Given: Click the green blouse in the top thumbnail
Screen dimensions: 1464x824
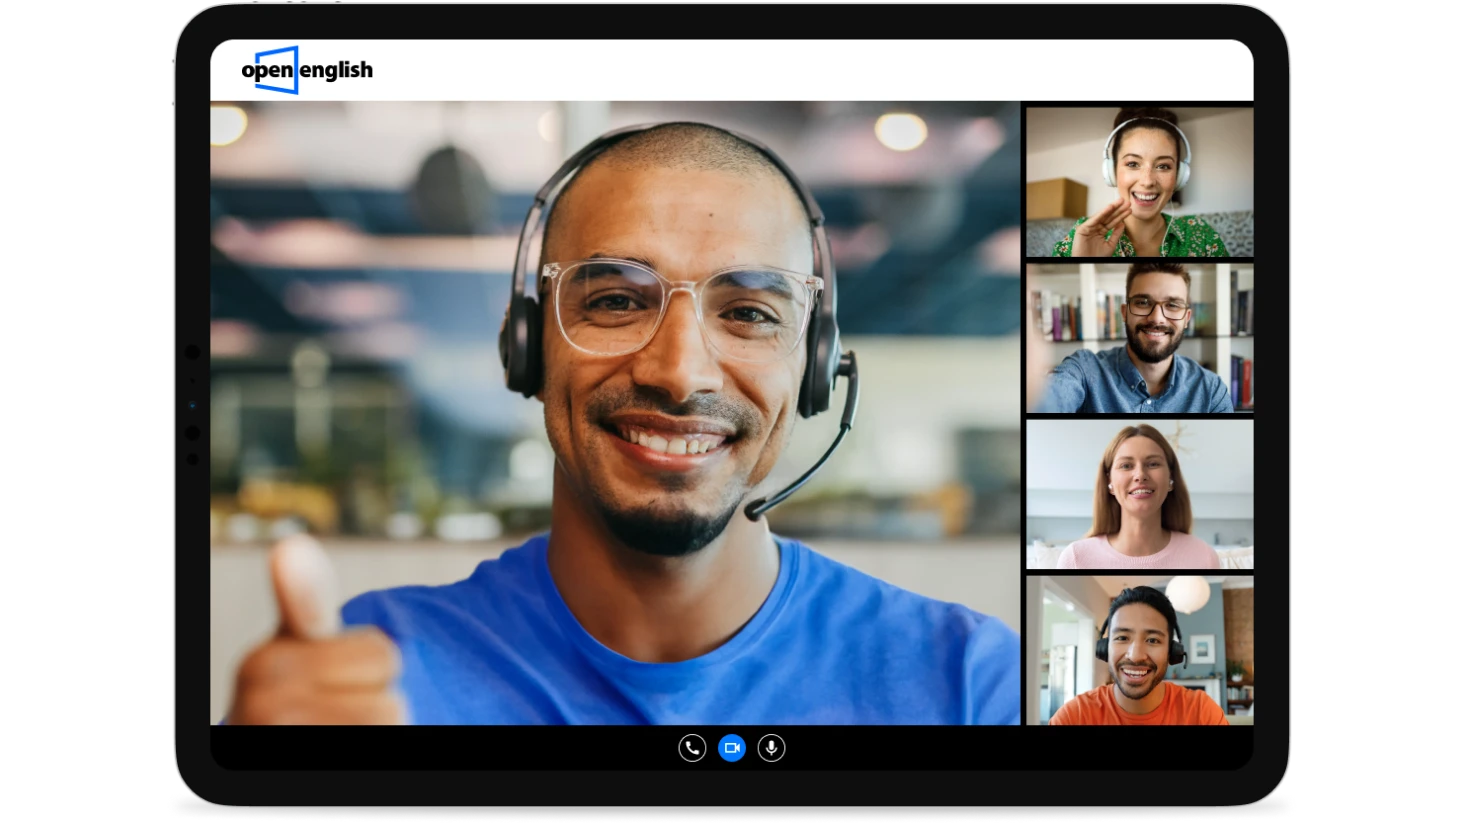Looking at the screenshot, I should point(1190,240).
